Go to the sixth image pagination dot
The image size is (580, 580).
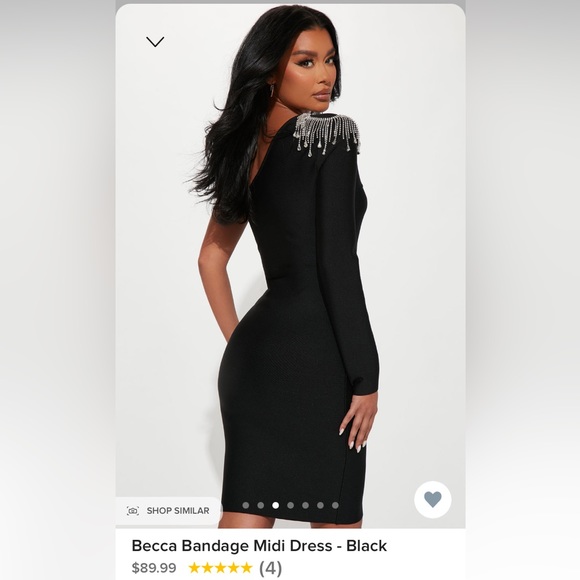point(320,505)
